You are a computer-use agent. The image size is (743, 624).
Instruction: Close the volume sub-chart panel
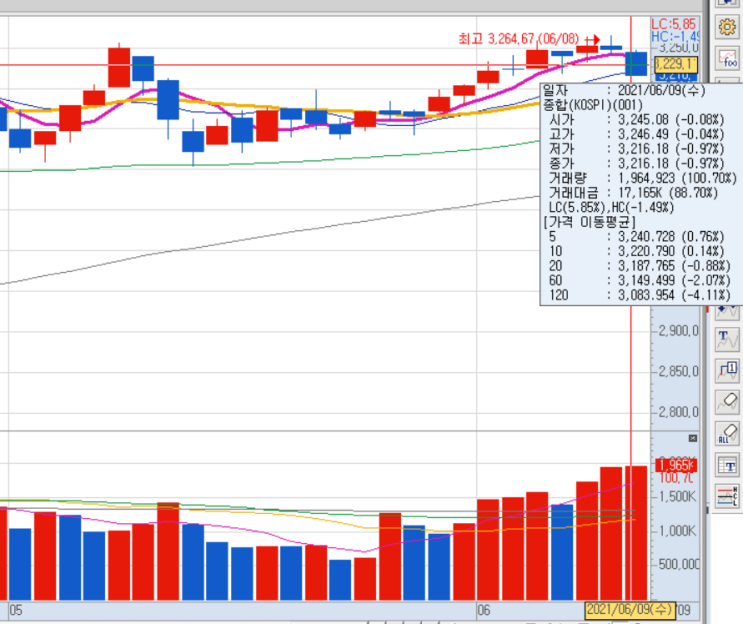tap(693, 438)
